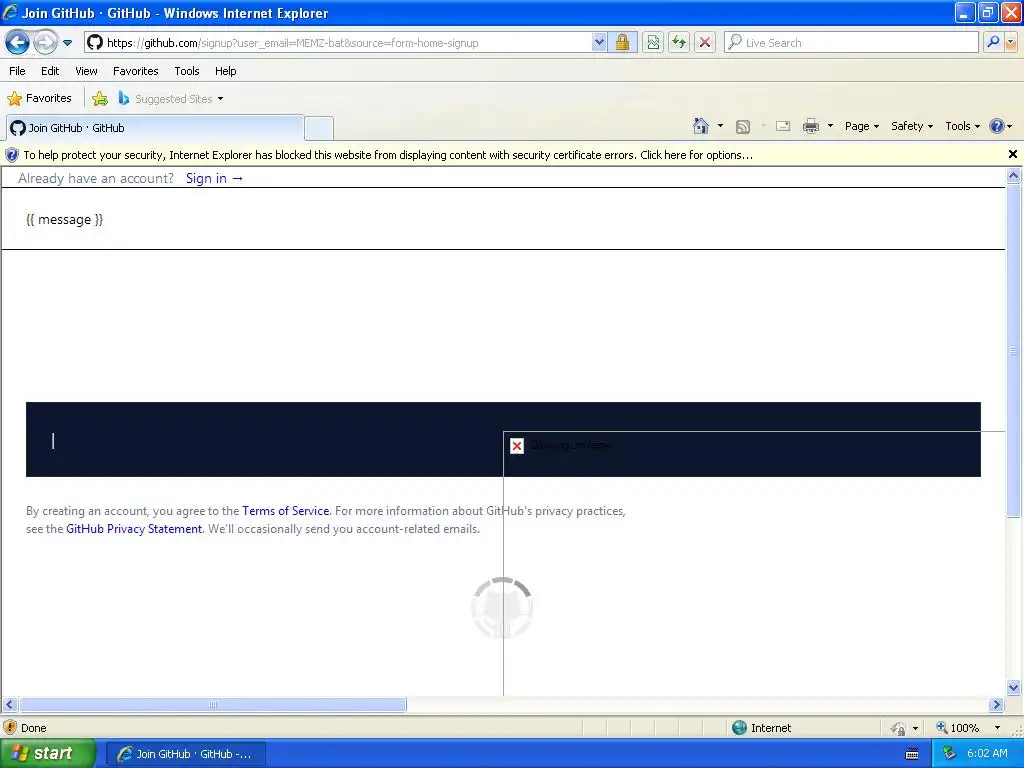Go back using the Back arrow button
The width and height of the screenshot is (1024, 768).
18,43
